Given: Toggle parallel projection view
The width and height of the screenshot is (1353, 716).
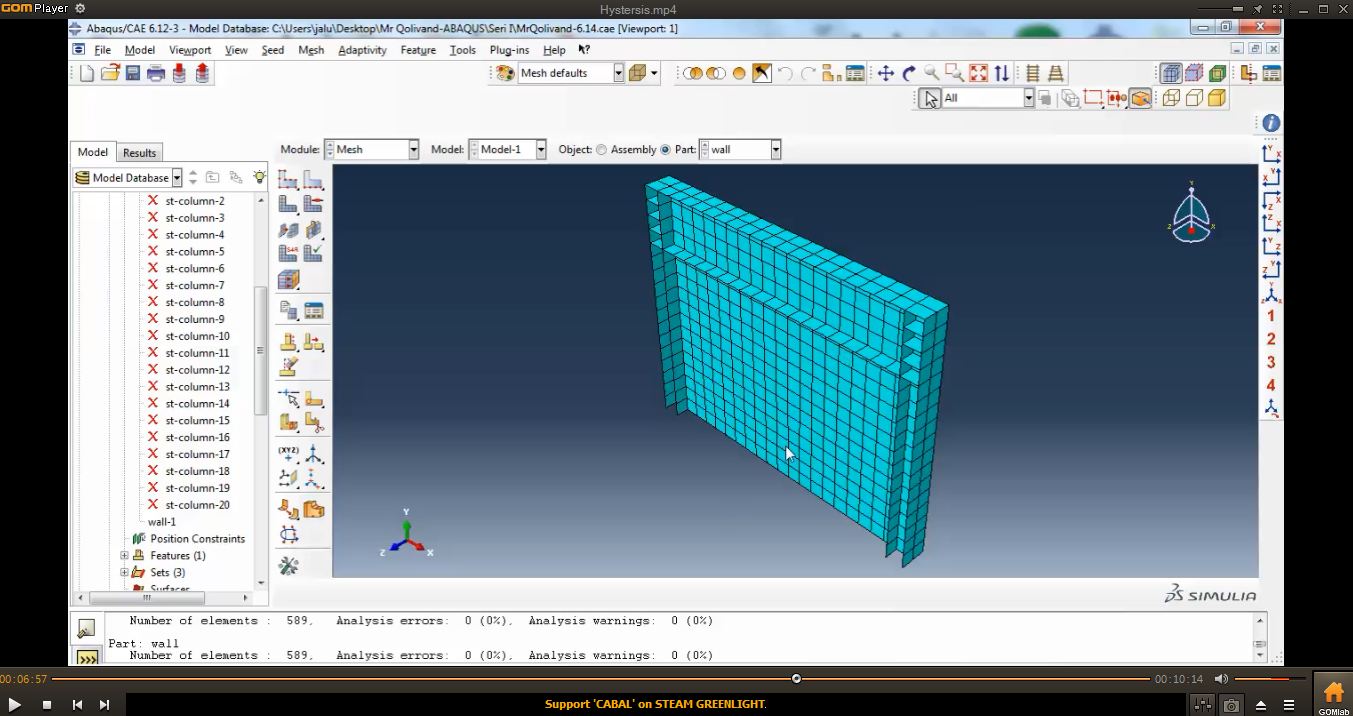Looking at the screenshot, I should click(1032, 73).
